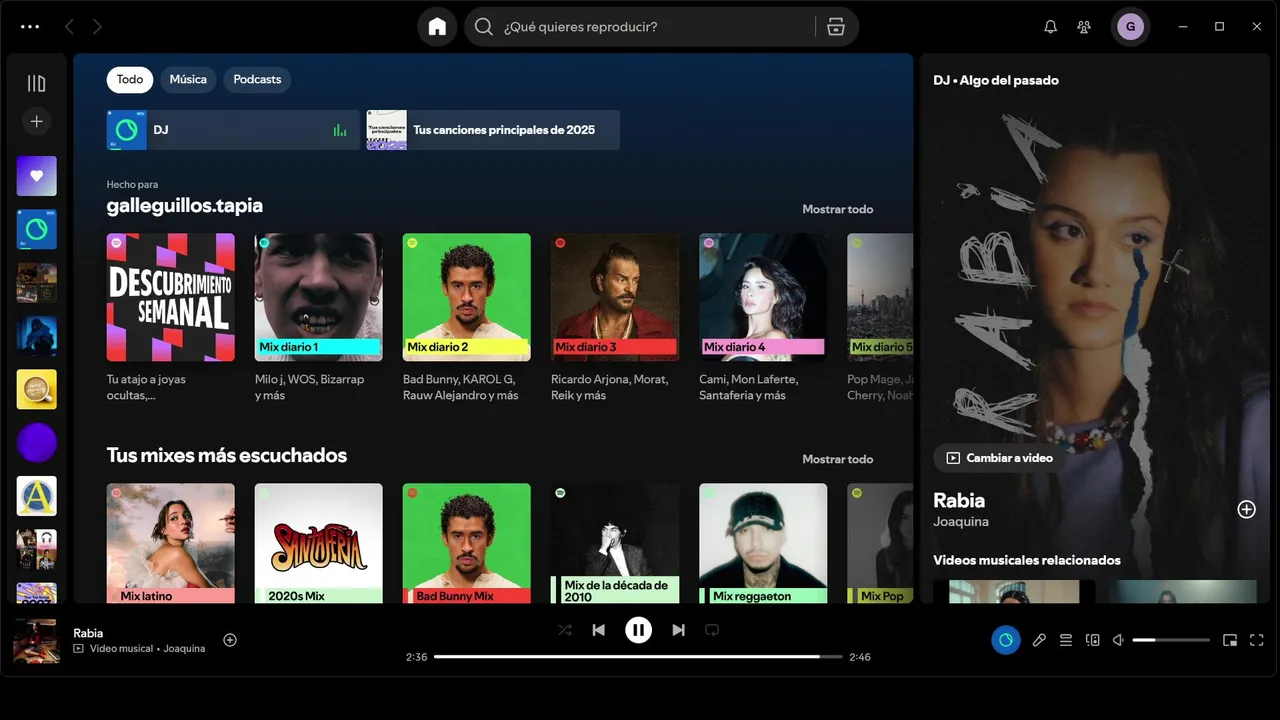
Task: Toggle the DJ button in player bar
Action: 1006,640
